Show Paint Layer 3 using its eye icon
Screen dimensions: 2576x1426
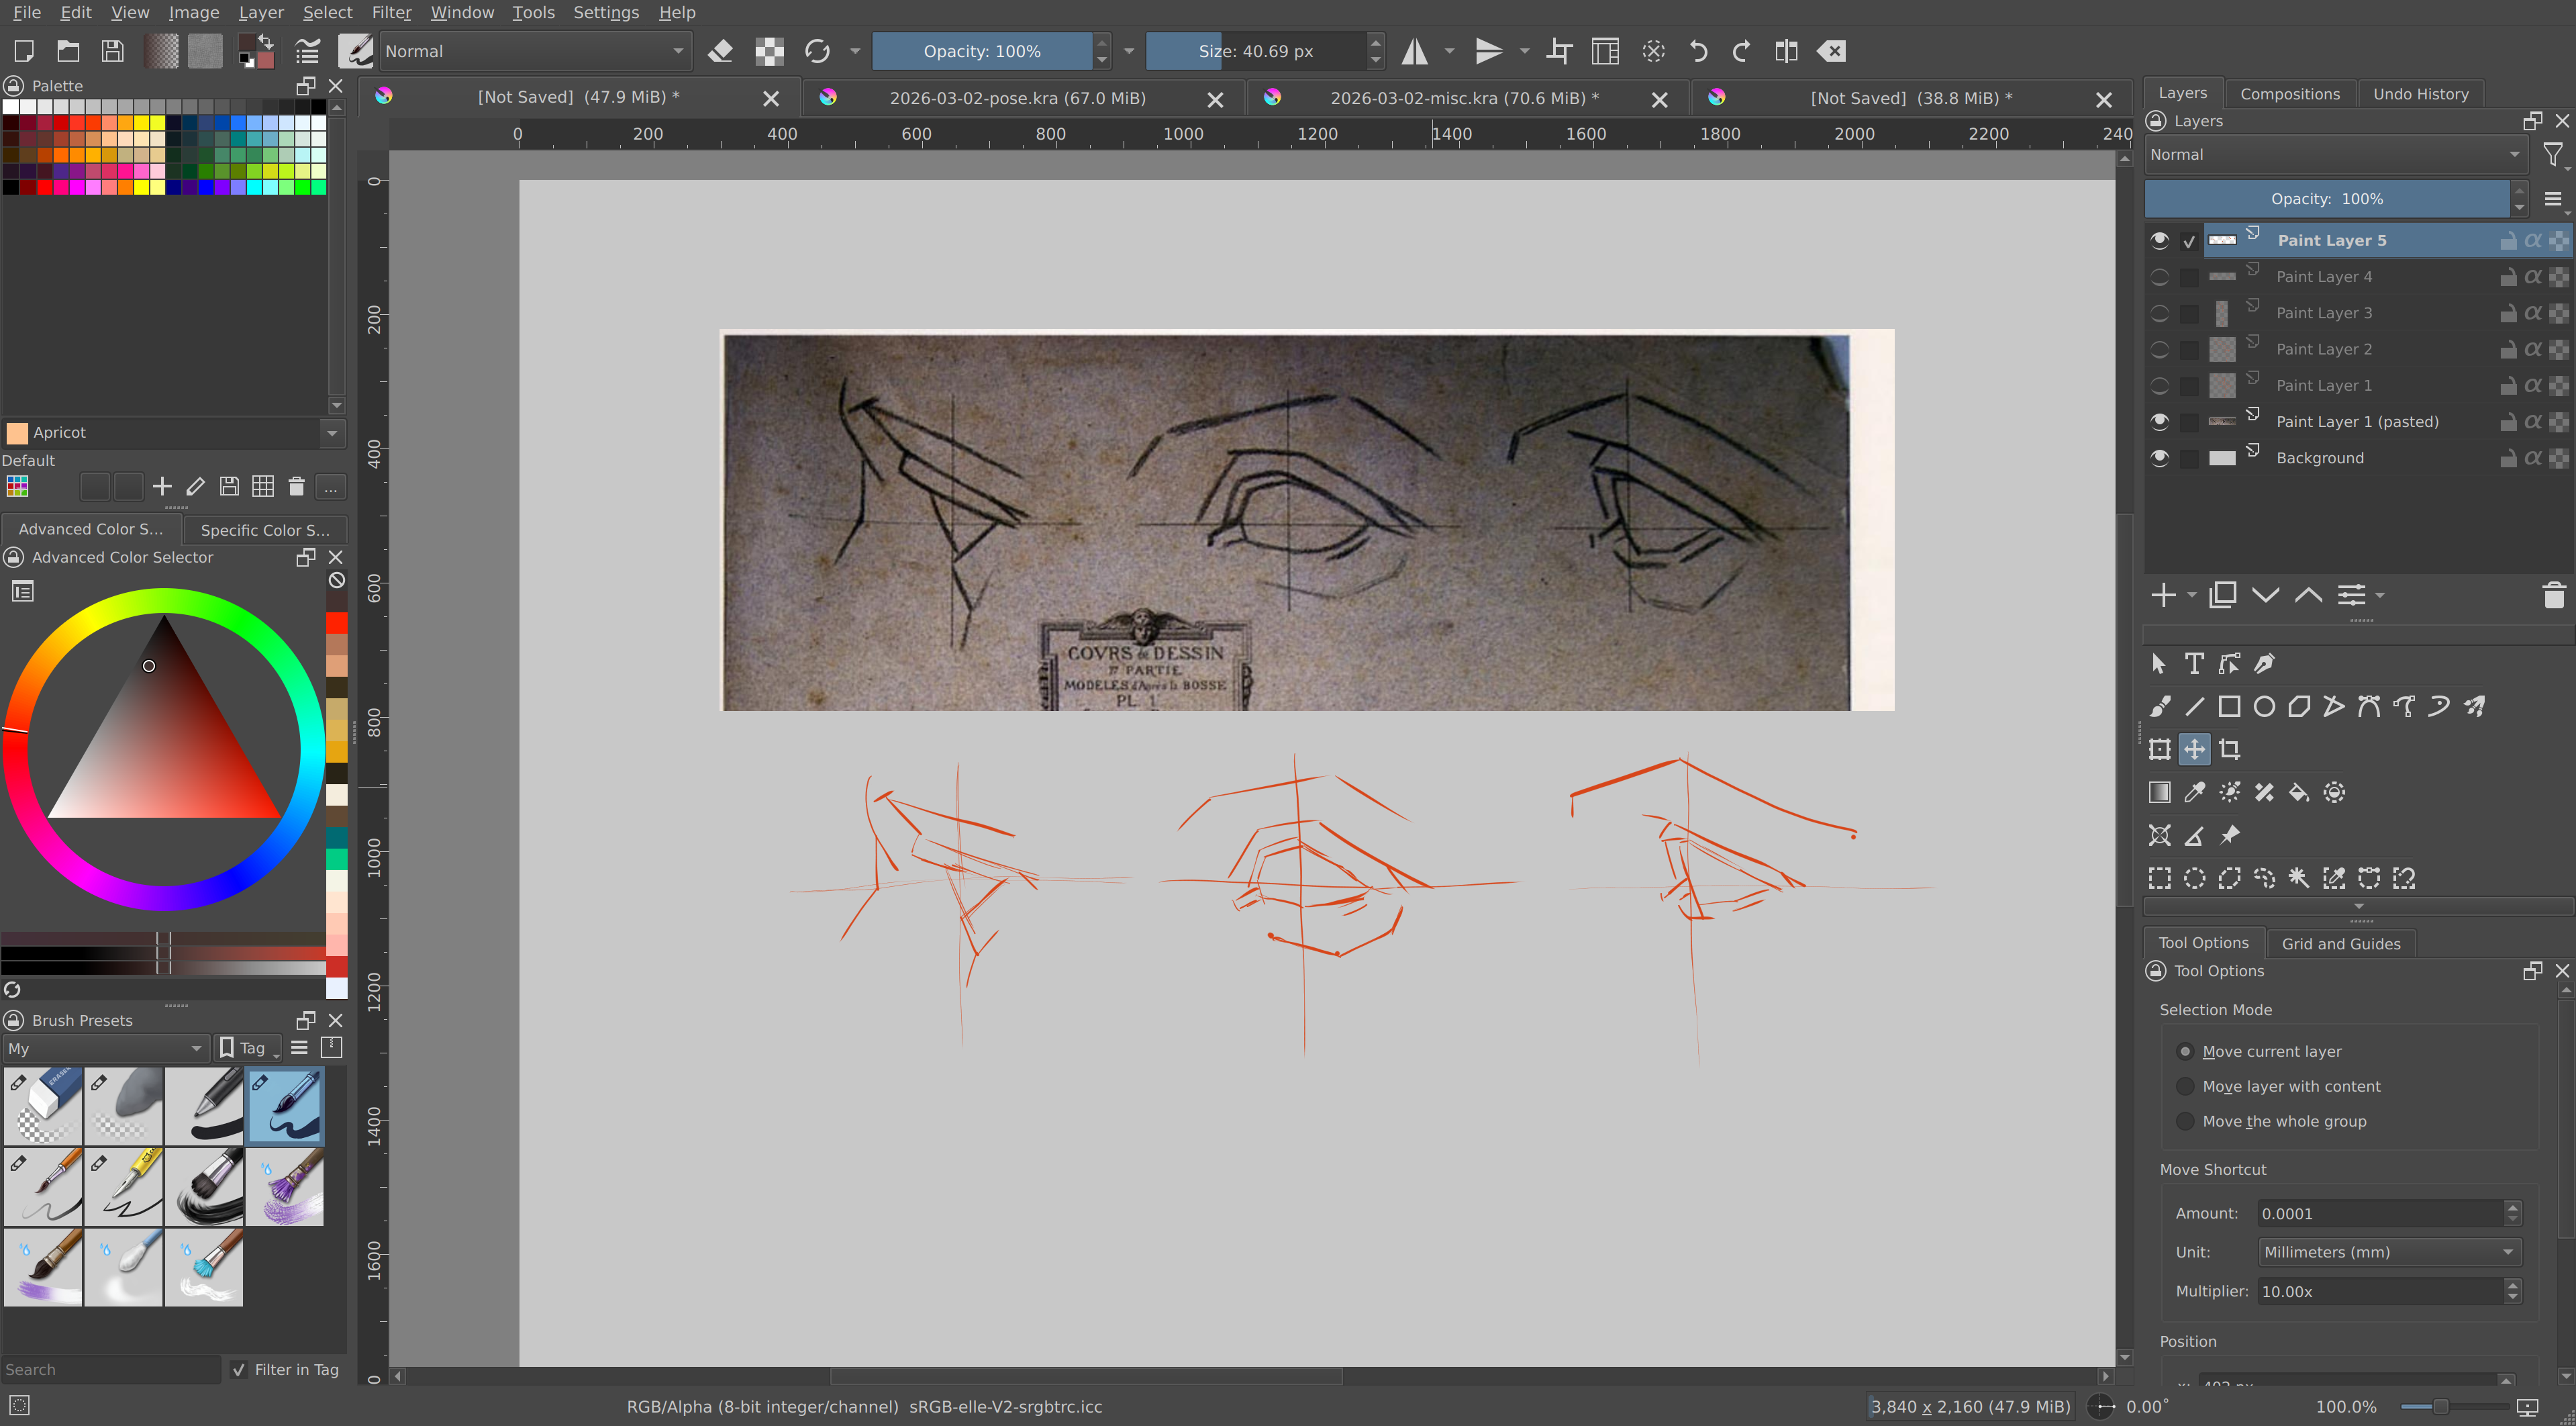(2159, 313)
